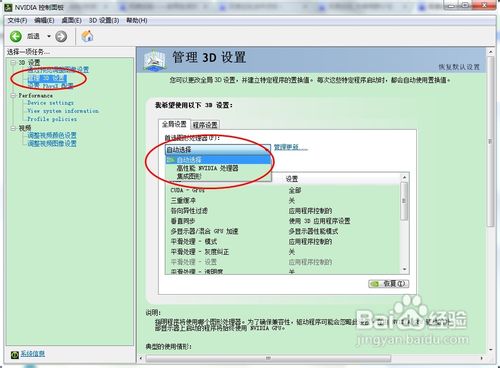
Task: Click main pane scroll-up arrow
Action: [490, 52]
